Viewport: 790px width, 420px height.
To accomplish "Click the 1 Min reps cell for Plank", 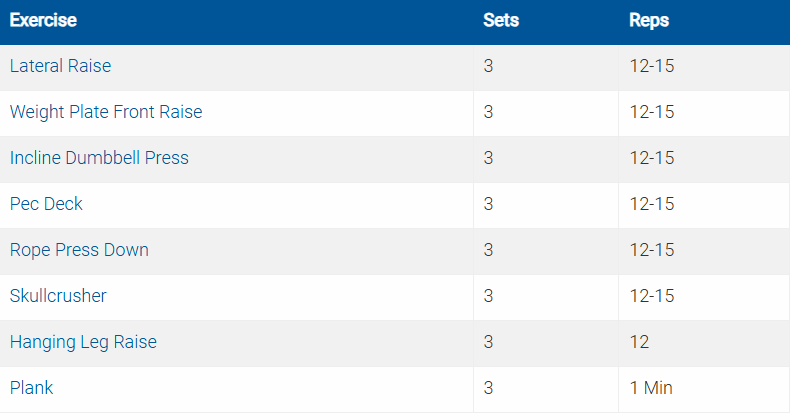I will coord(653,388).
